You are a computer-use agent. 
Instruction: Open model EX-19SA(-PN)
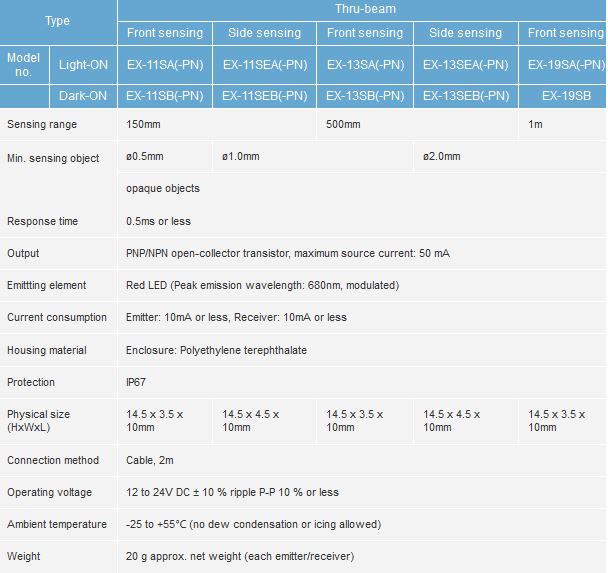565,65
